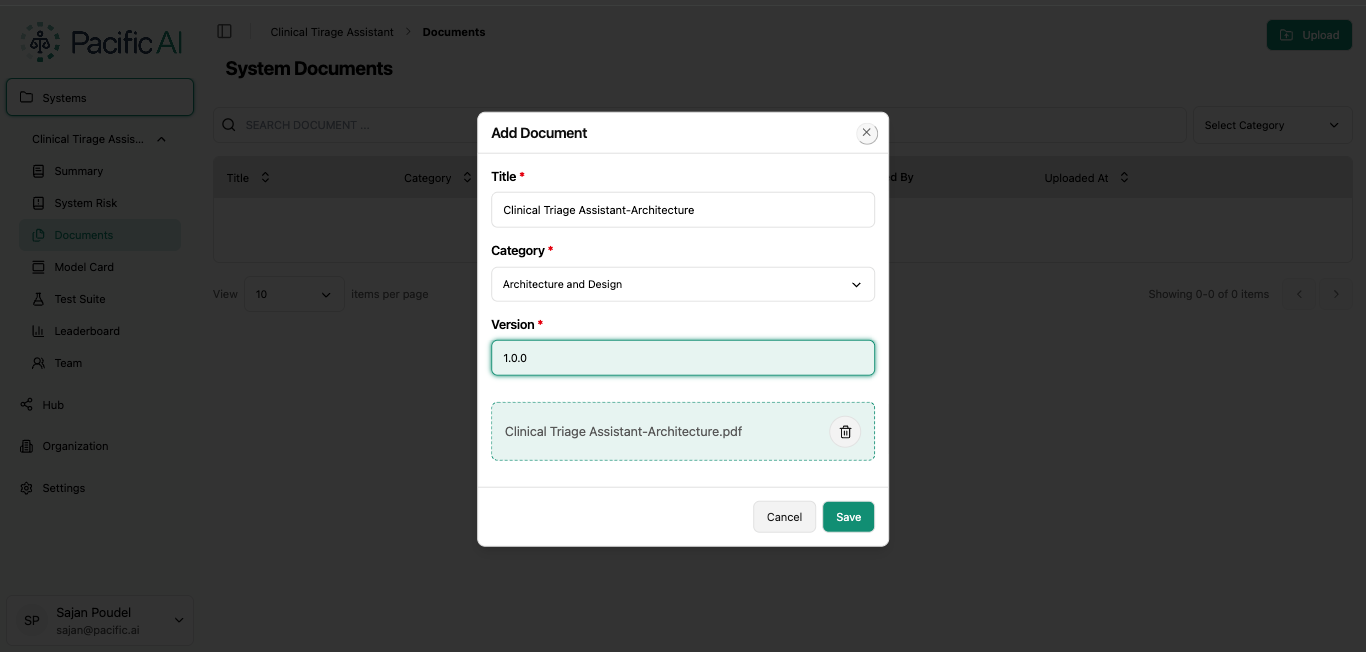
Task: Open the Select Category filter dropdown
Action: (x=1271, y=124)
